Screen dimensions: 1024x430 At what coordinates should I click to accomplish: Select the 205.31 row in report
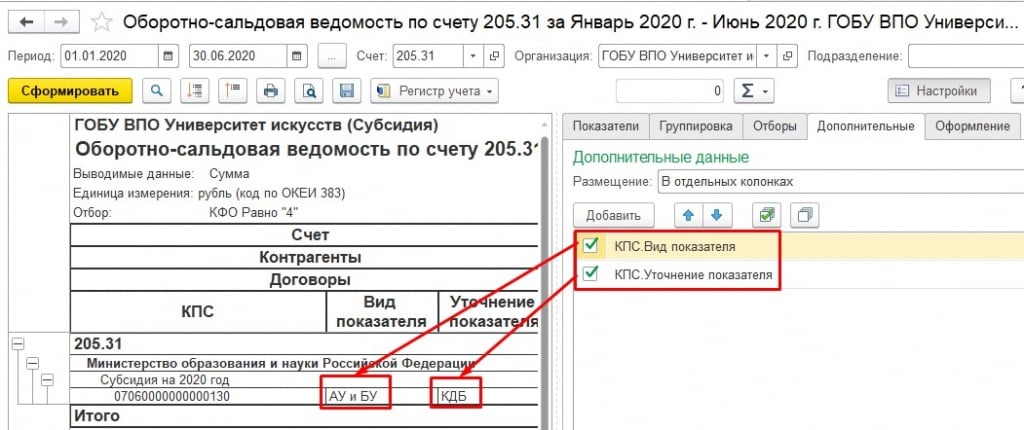coord(304,344)
